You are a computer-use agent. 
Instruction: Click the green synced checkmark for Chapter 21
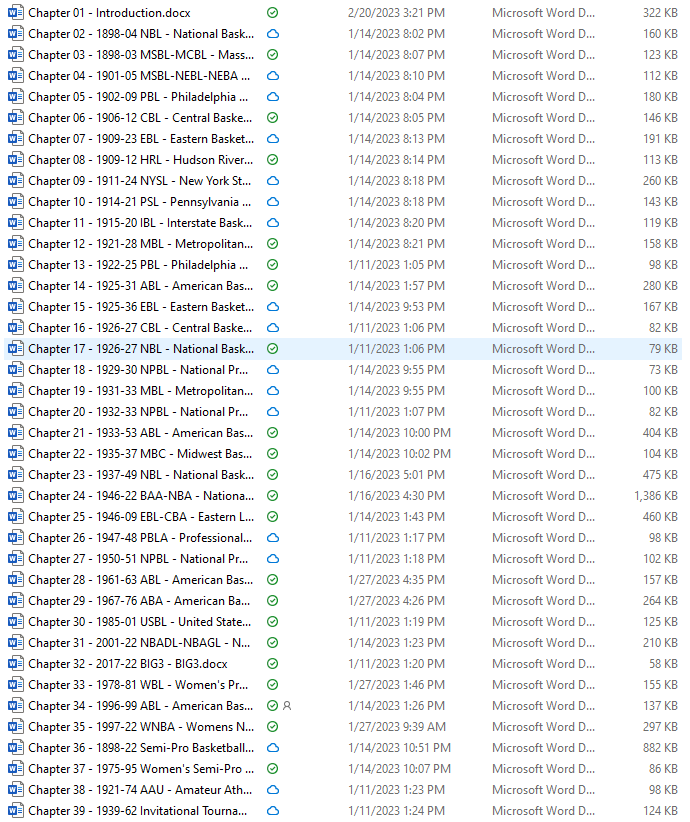(273, 432)
